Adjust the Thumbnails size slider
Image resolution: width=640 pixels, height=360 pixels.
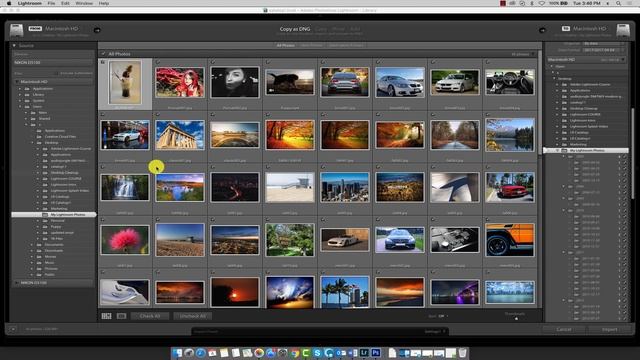click(x=516, y=318)
